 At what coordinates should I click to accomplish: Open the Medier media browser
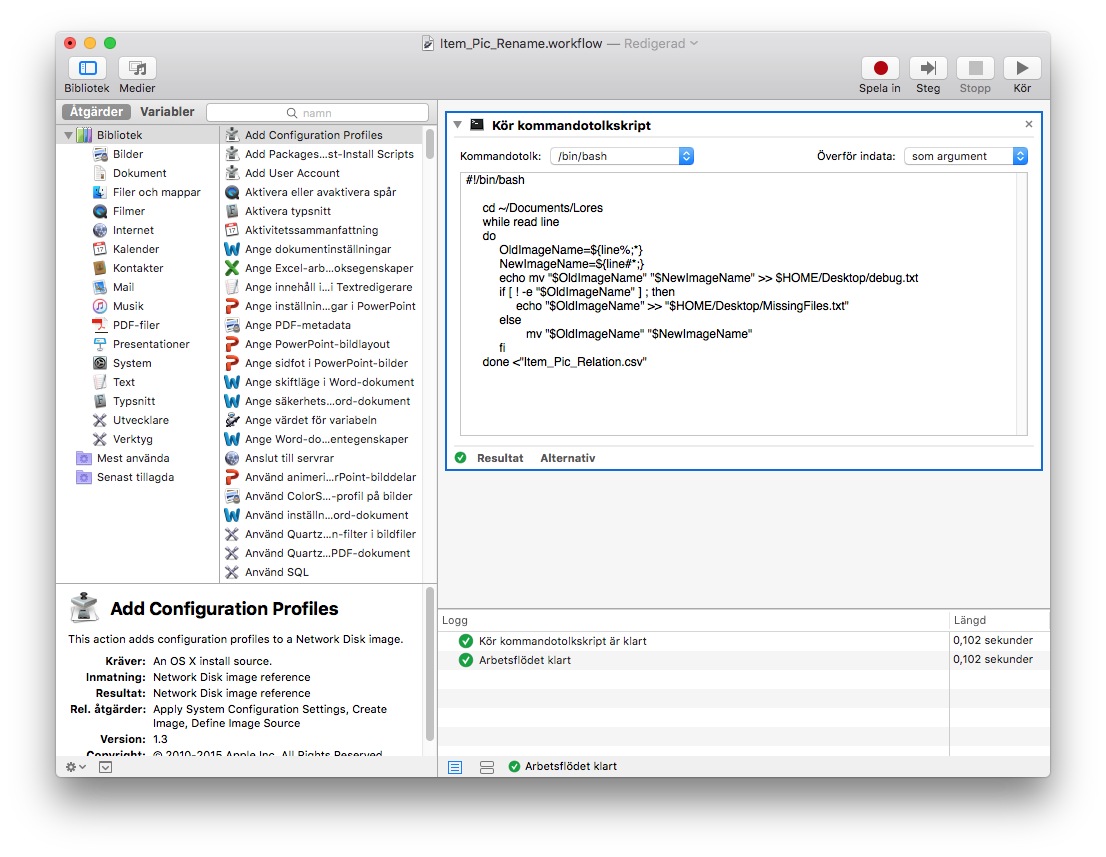pyautogui.click(x=138, y=68)
